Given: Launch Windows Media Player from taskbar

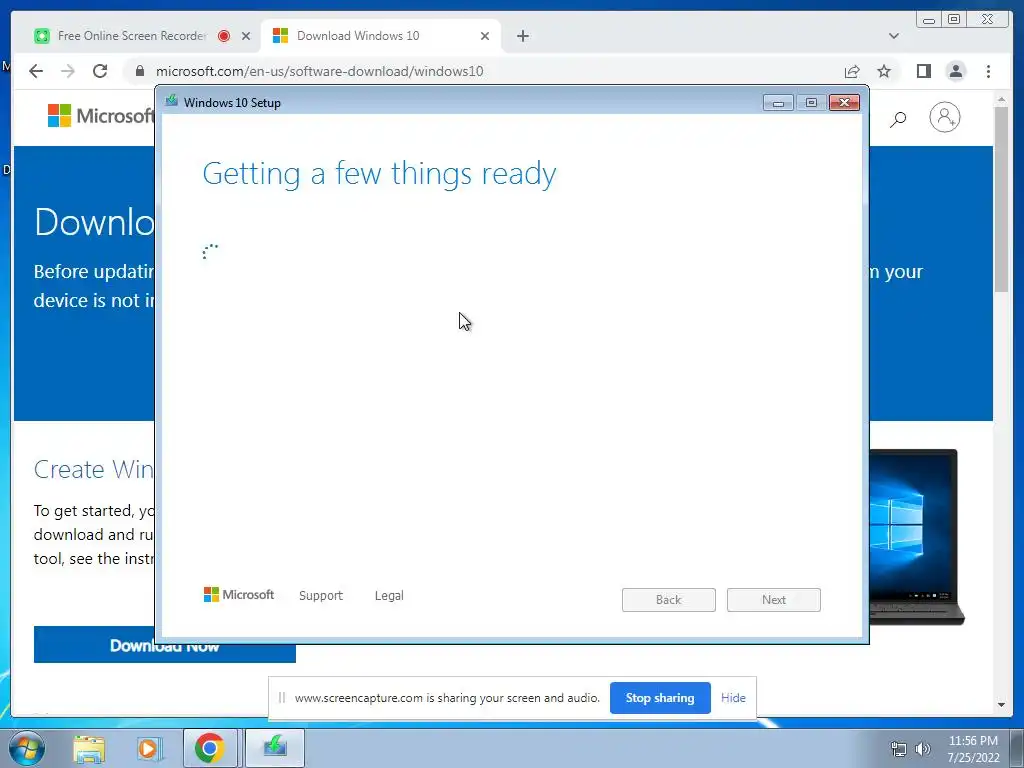Looking at the screenshot, I should point(149,748).
